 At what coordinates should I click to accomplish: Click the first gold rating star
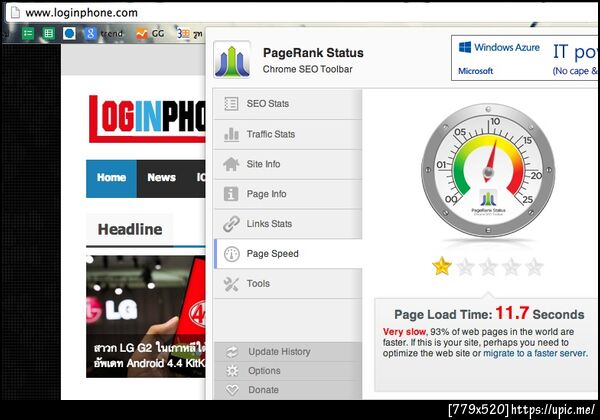click(442, 266)
